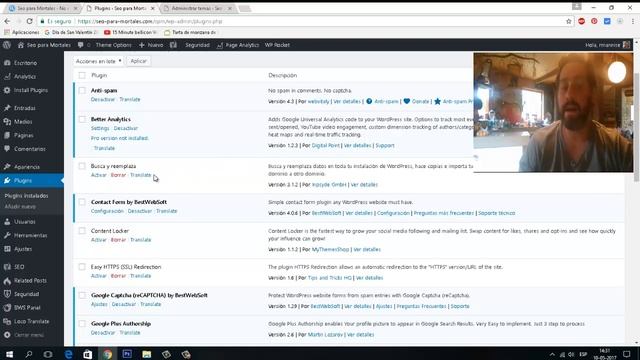Open Añadir nuevo submenu item

click(20, 207)
